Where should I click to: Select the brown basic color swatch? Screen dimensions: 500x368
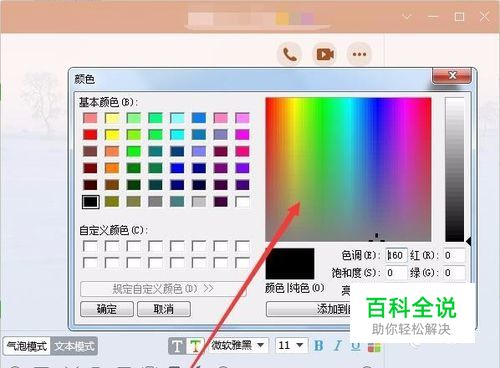[112, 185]
